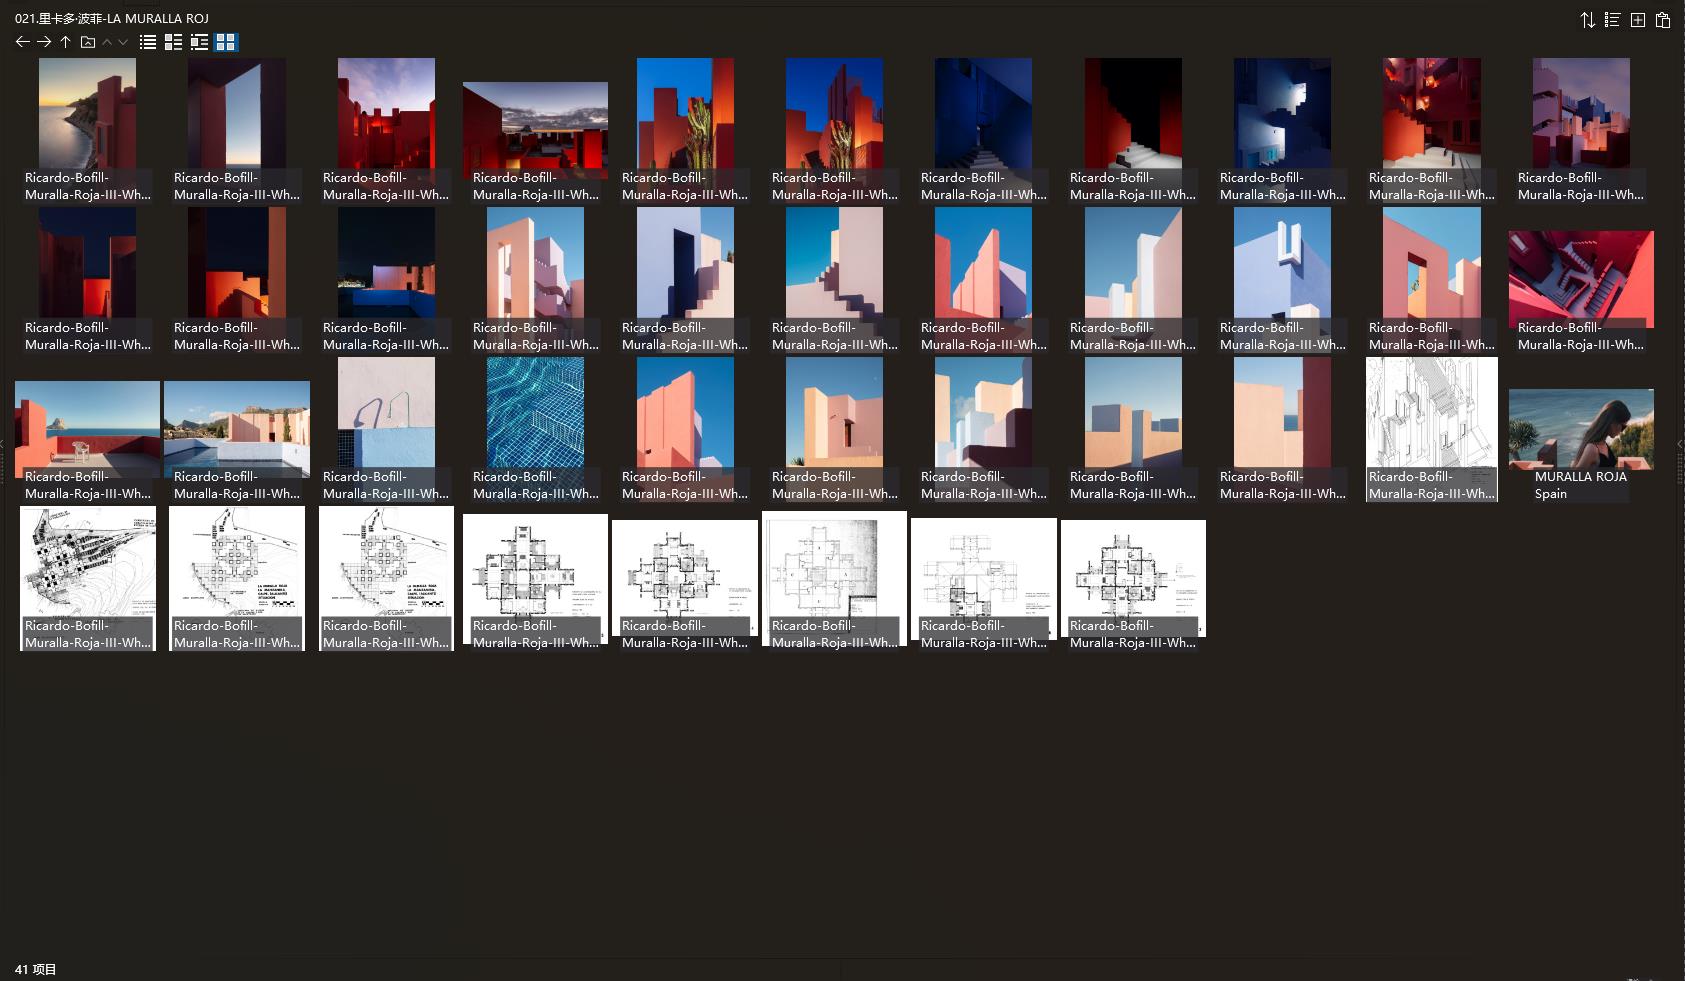Activate the large thumbnails grid view

coord(226,42)
